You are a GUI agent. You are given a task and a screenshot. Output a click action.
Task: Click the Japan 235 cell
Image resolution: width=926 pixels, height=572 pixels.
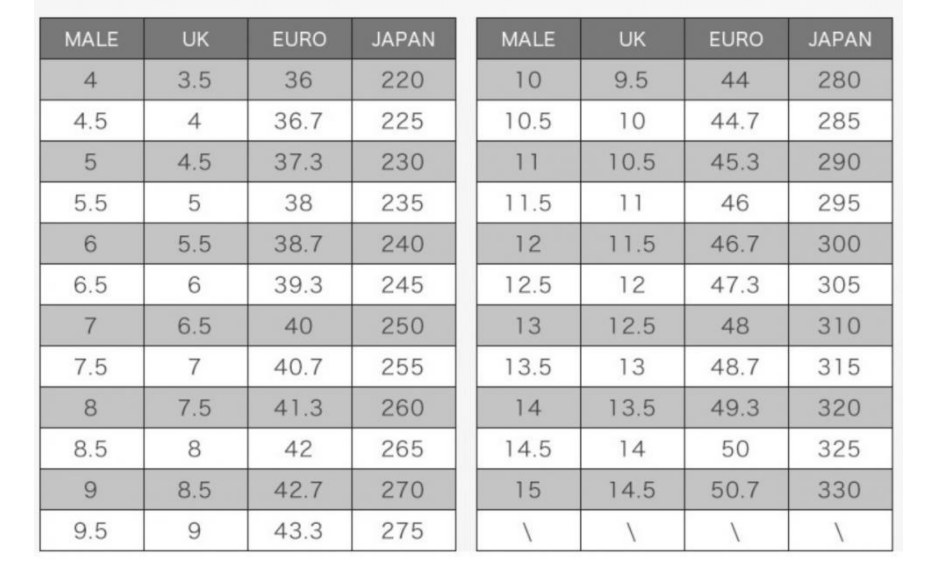[403, 203]
